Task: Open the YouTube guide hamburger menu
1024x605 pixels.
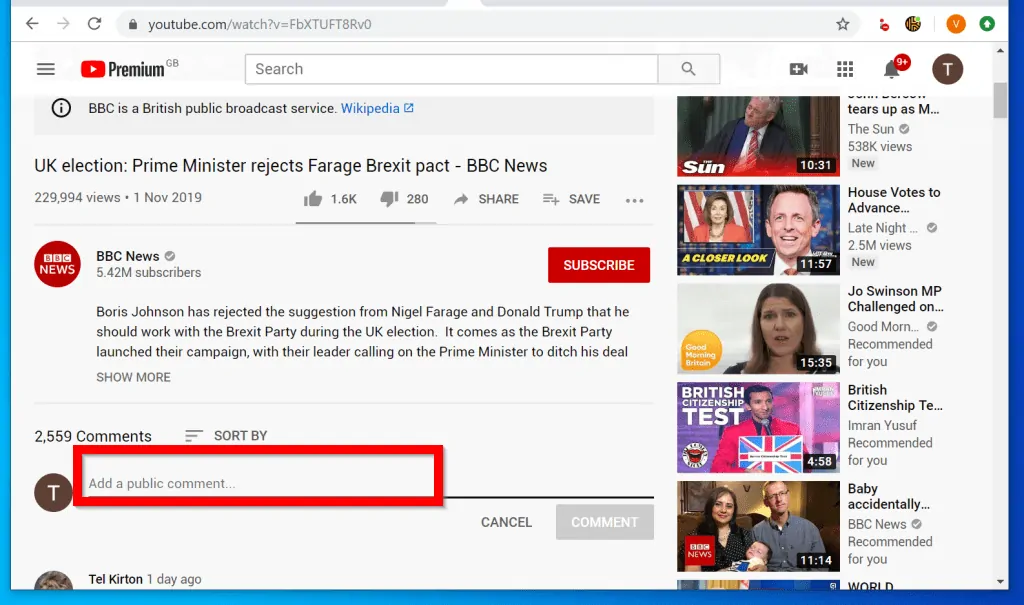Action: coord(45,69)
